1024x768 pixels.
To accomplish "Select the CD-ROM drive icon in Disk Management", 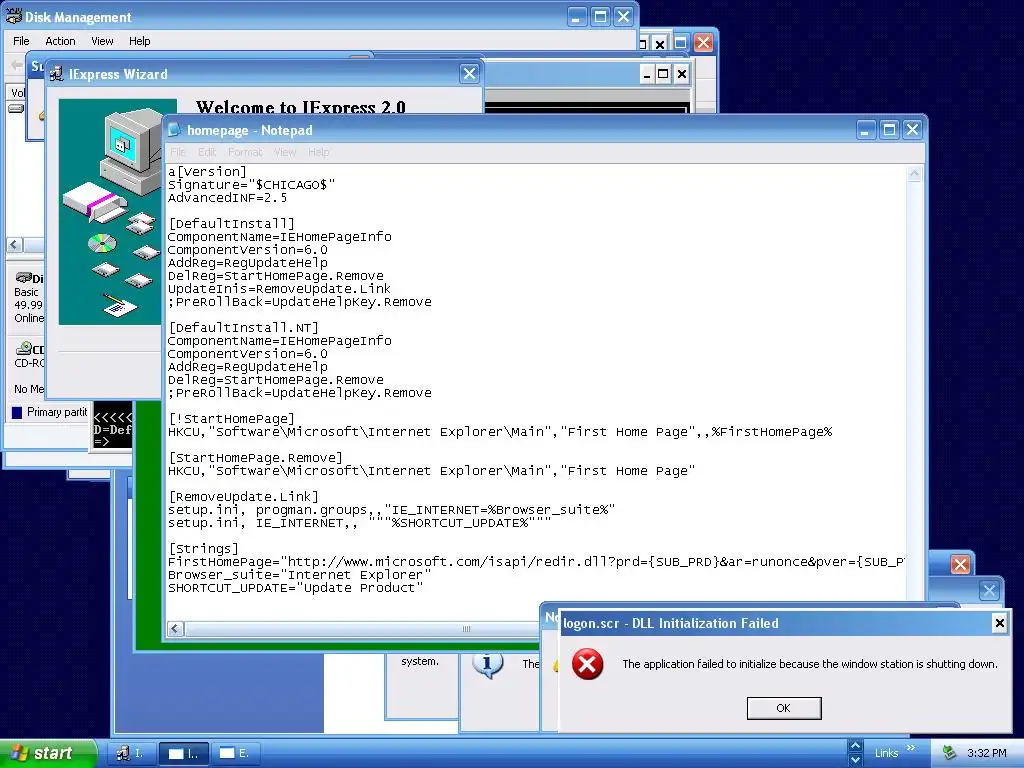I will click(x=24, y=348).
